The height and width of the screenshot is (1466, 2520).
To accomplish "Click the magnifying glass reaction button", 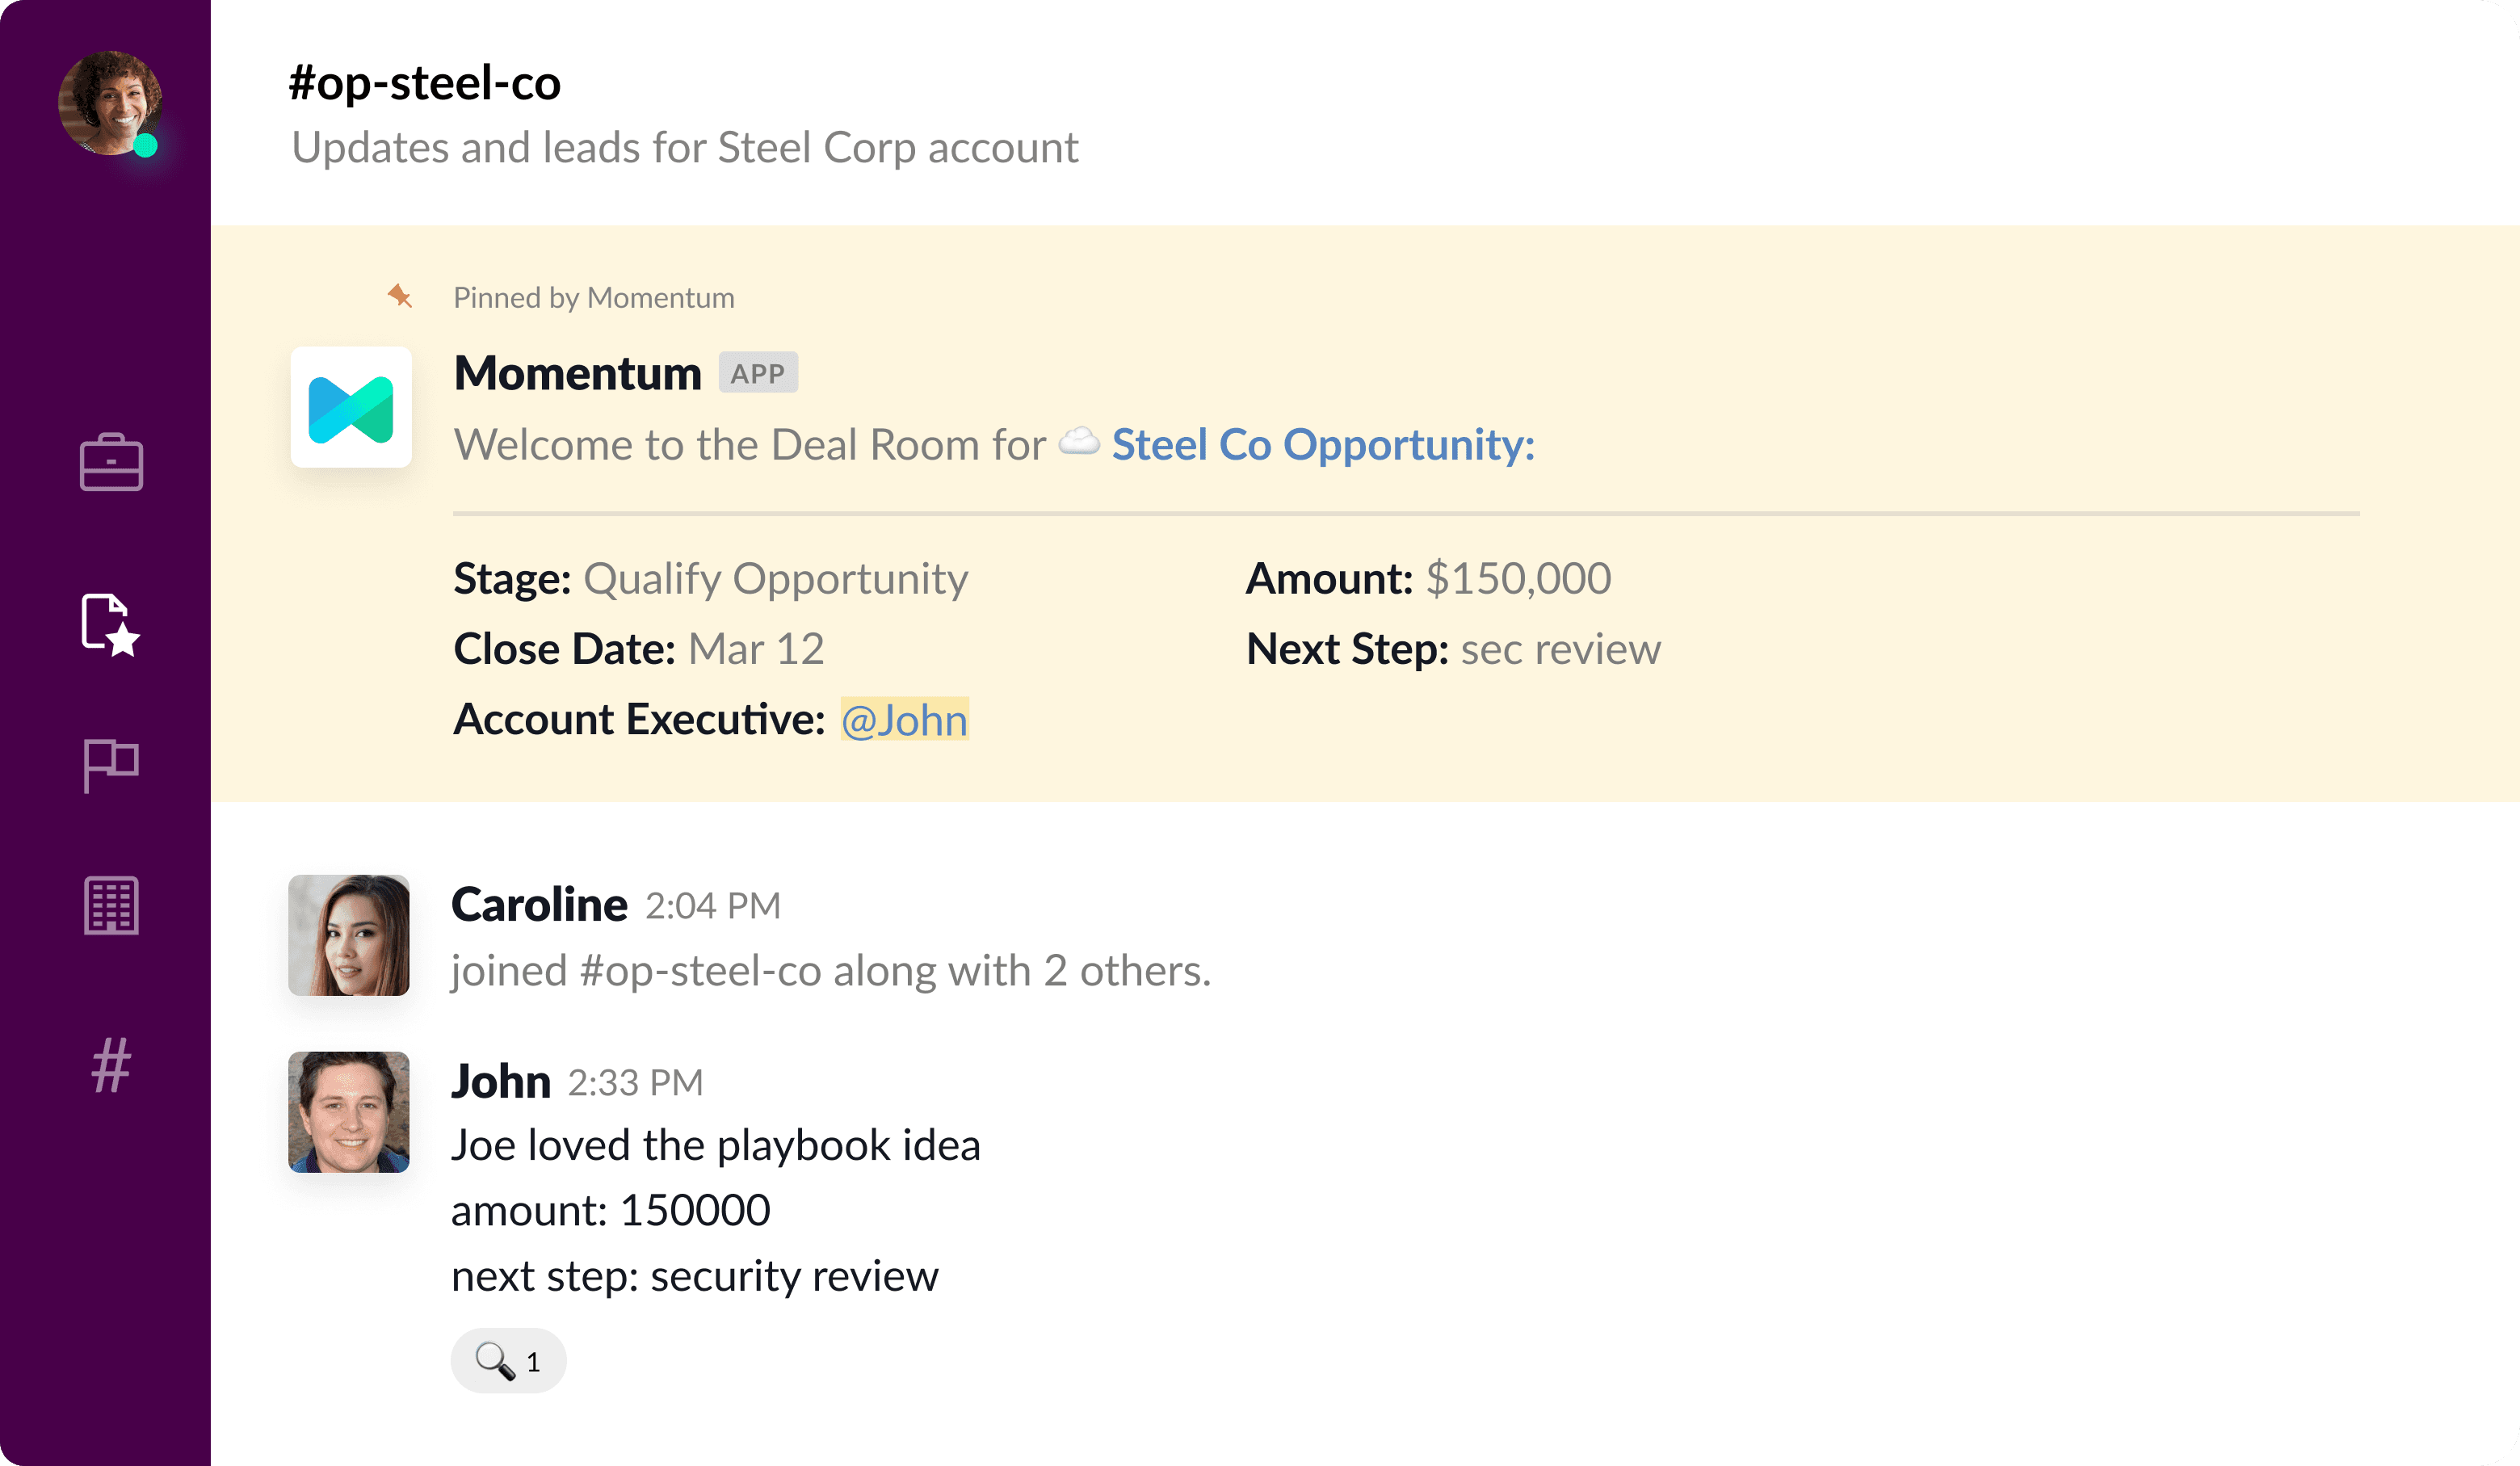I will point(508,1361).
